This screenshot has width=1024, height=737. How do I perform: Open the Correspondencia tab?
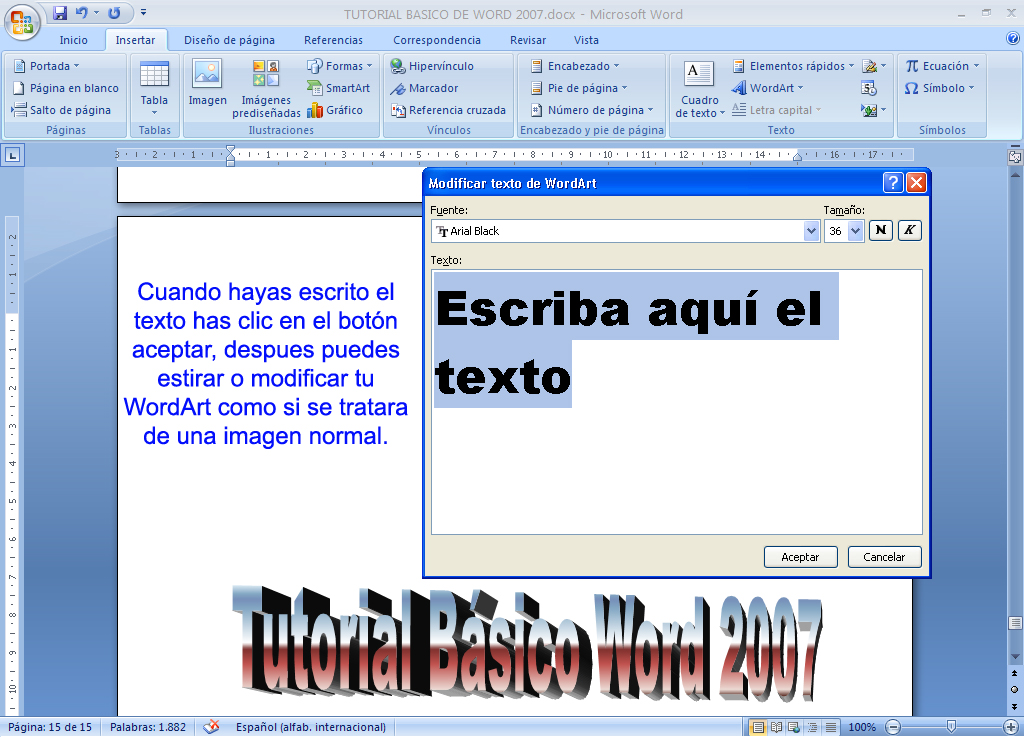436,40
